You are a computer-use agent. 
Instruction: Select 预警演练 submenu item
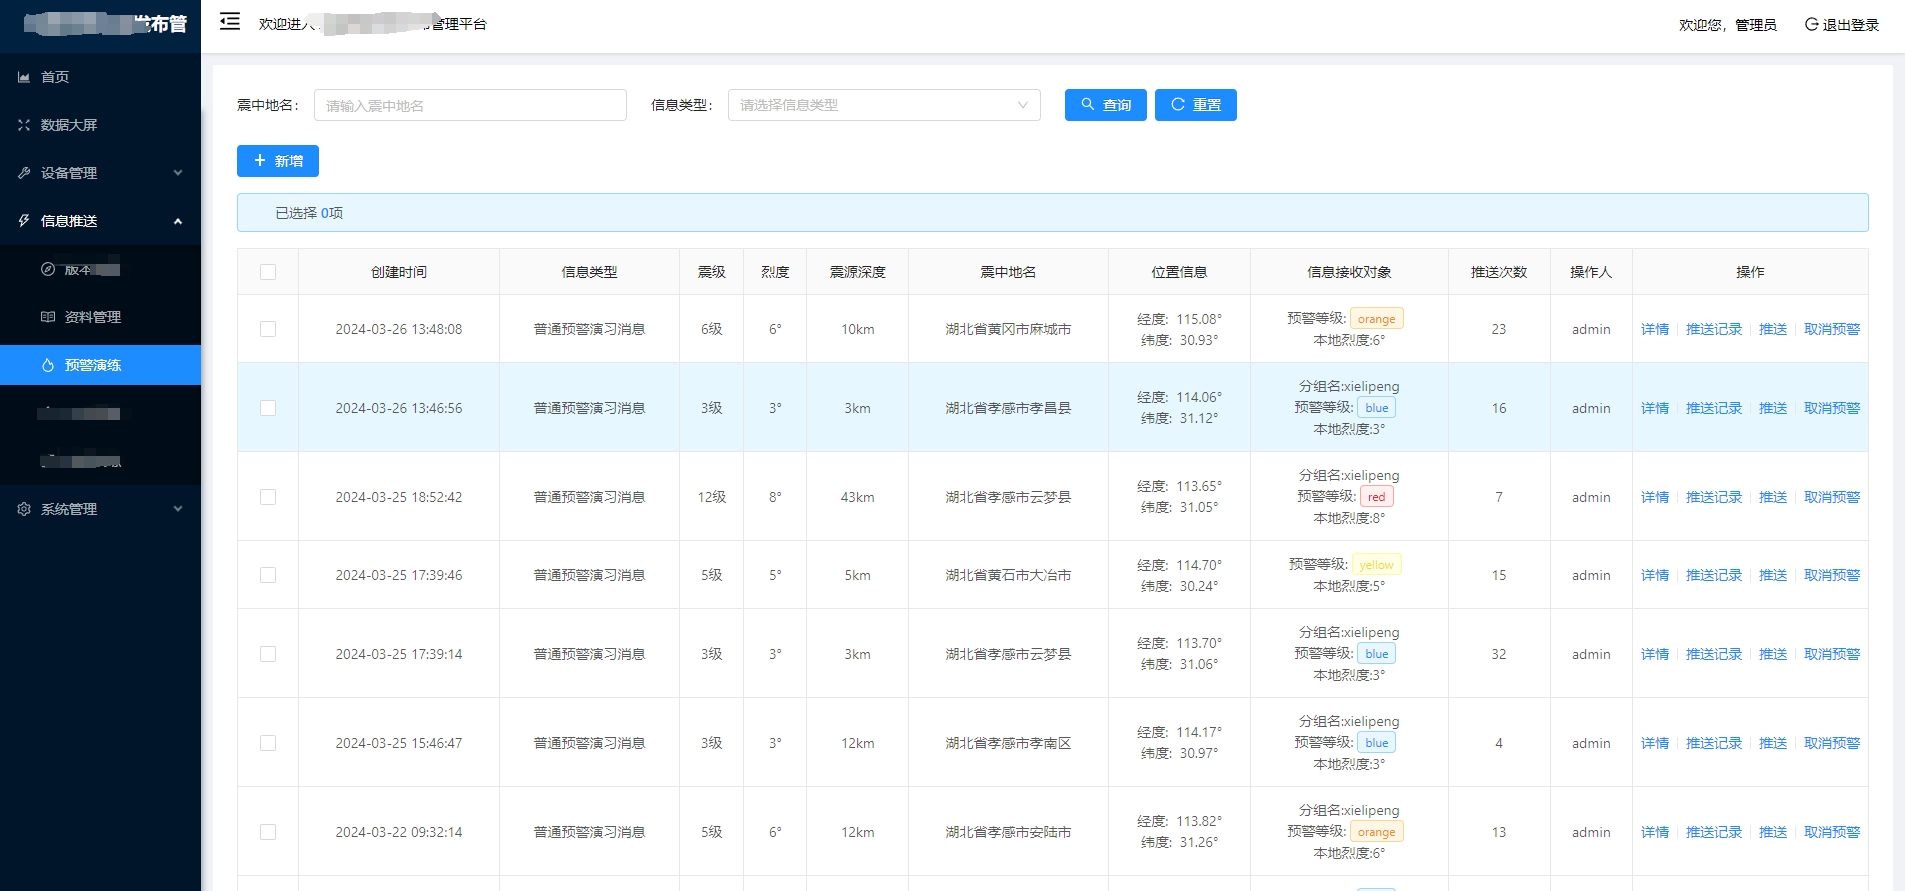[100, 365]
